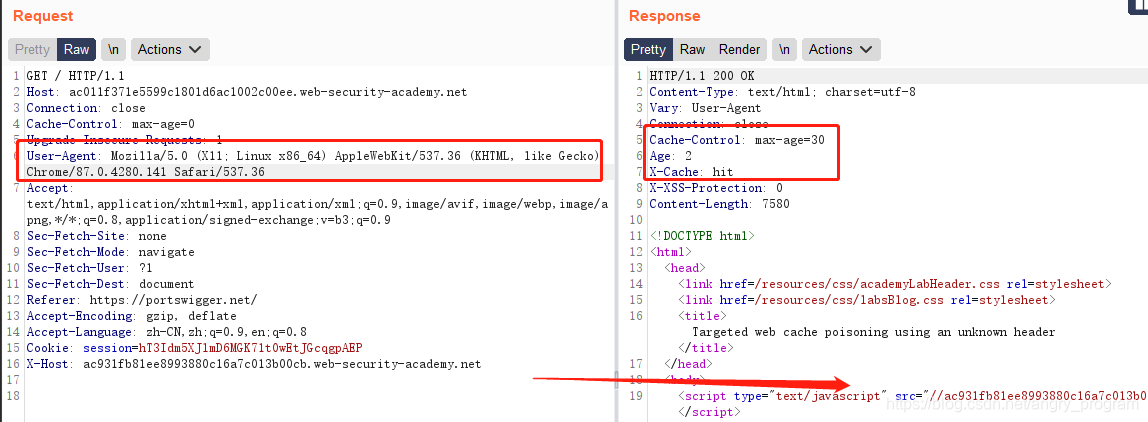Click the academyLabHeader.css link line
The height and width of the screenshot is (422, 1148).
(895, 284)
